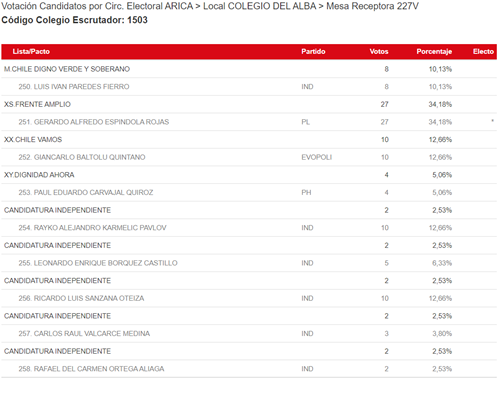
Task: Click the 27 votes value in Espindola Rojas's row
Action: [x=385, y=122]
